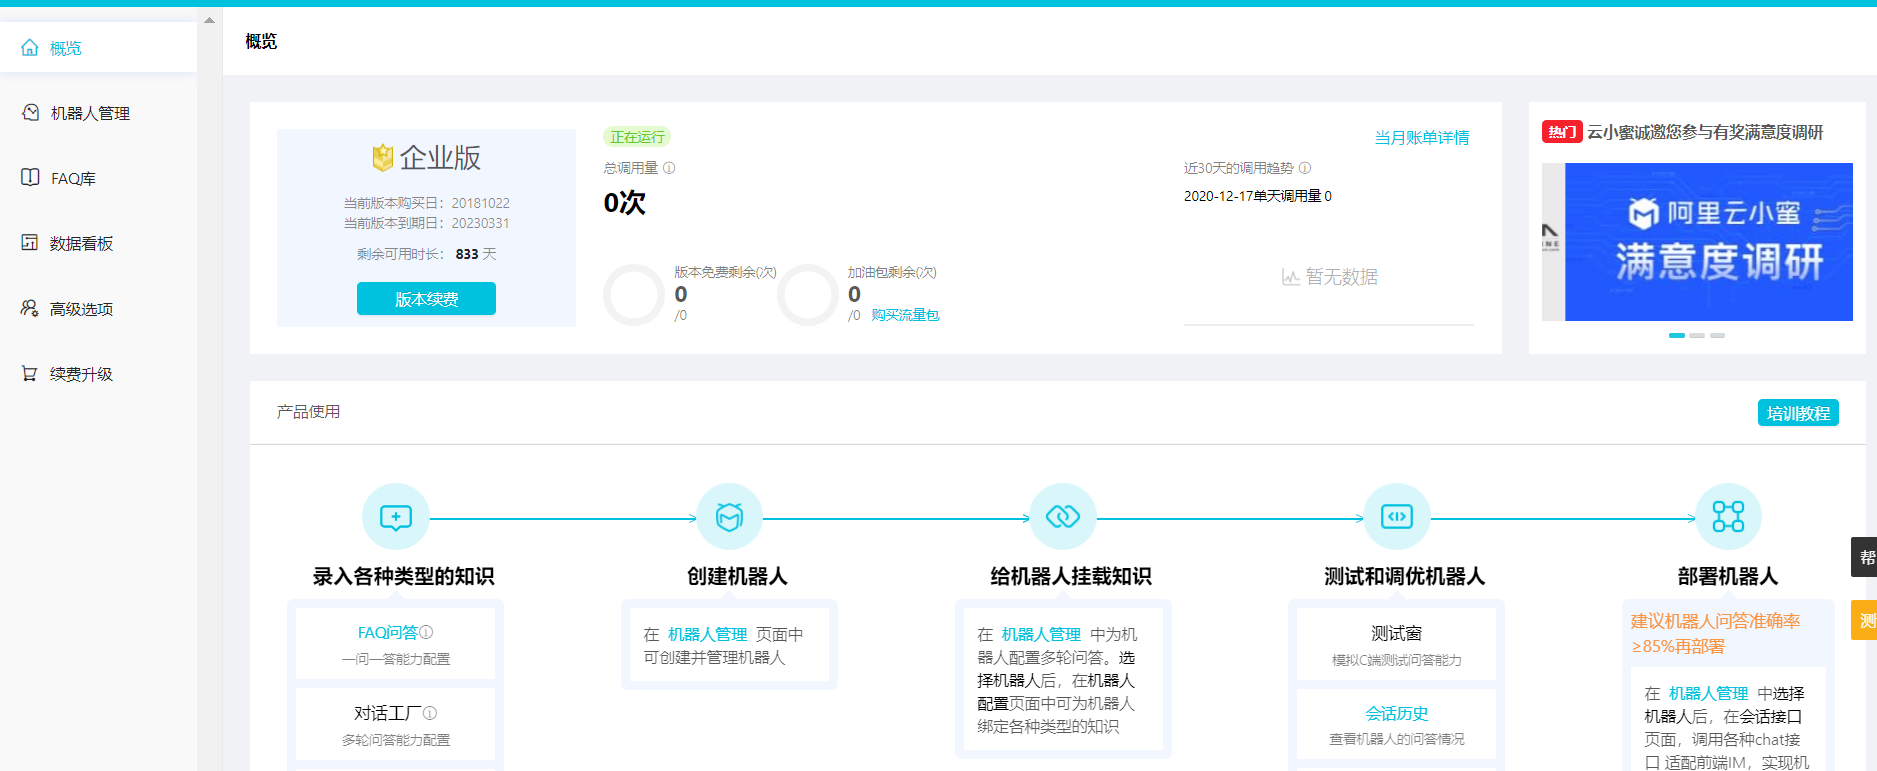
Task: Click 机器人管理 link under 创建机器人
Action: (x=708, y=634)
